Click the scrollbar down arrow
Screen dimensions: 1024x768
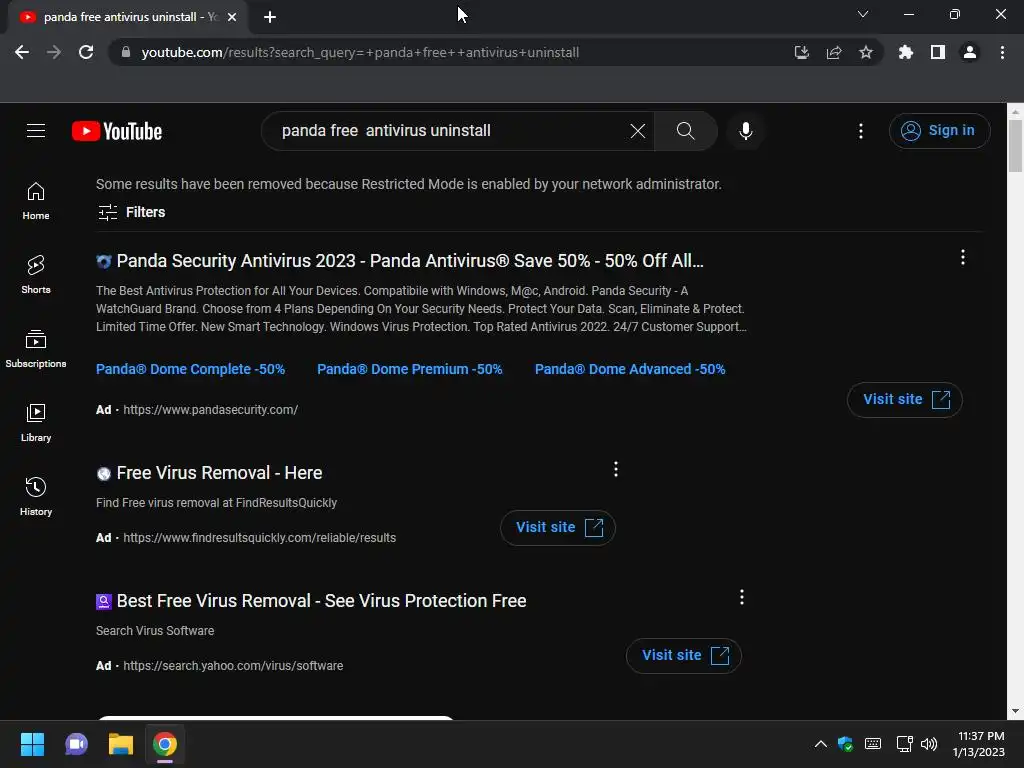tap(1015, 711)
